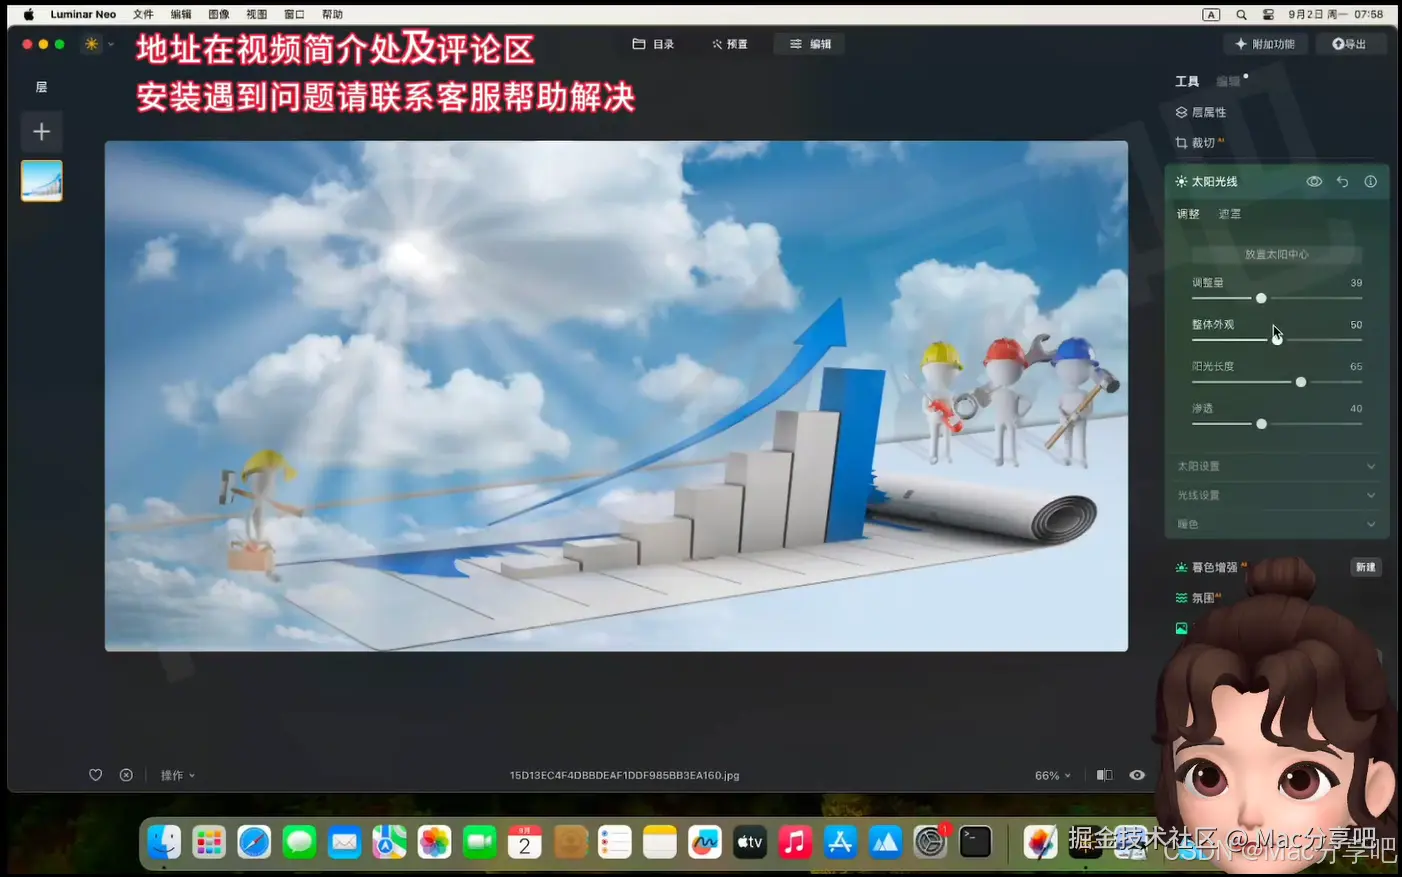Click the eye preview icon at bottom right
This screenshot has height=877, width=1402.
point(1137,774)
